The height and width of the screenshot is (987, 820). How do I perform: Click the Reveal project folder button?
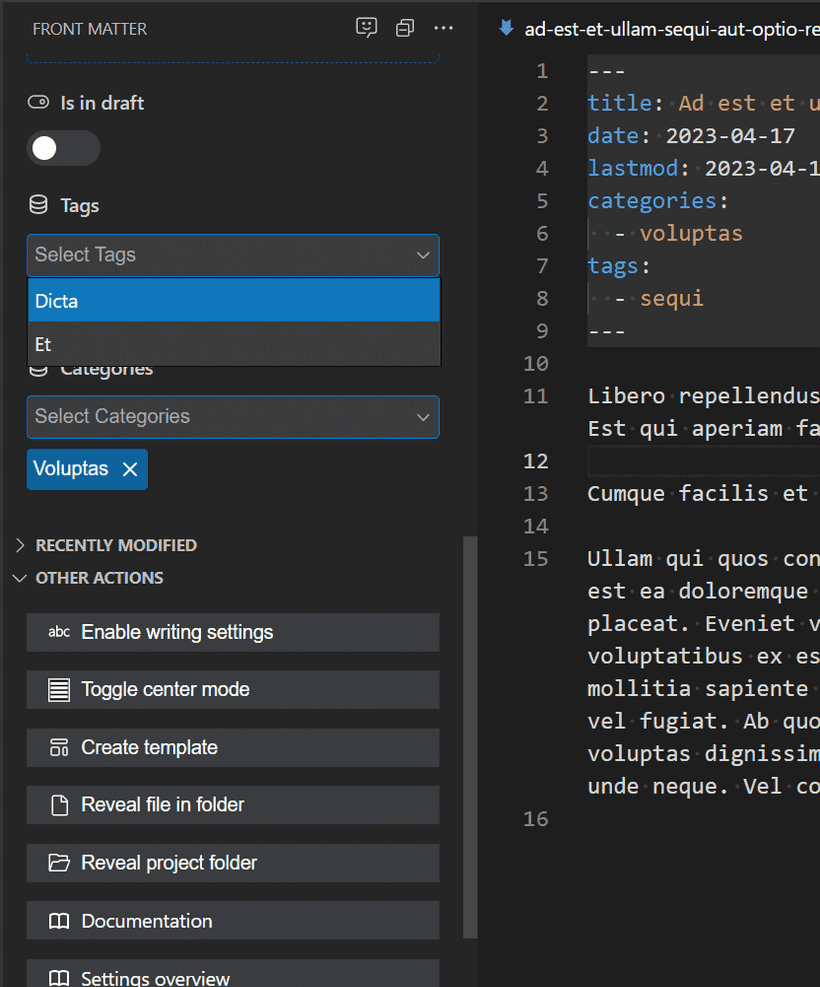pyautogui.click(x=232, y=863)
